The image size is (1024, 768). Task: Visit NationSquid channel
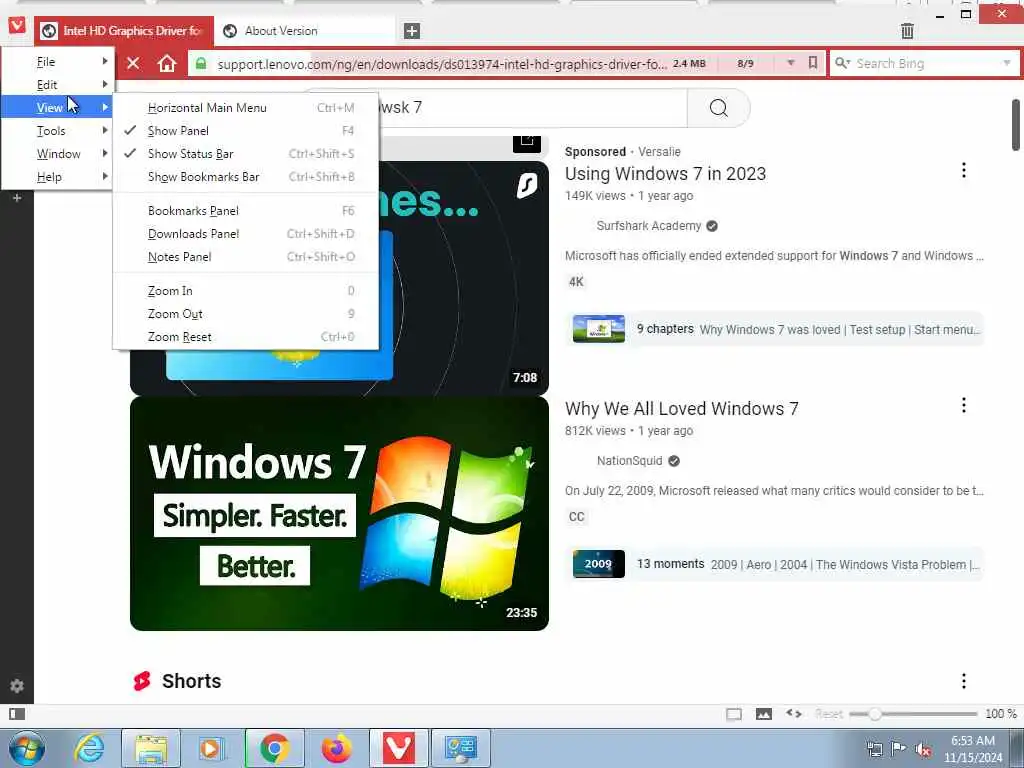630,461
